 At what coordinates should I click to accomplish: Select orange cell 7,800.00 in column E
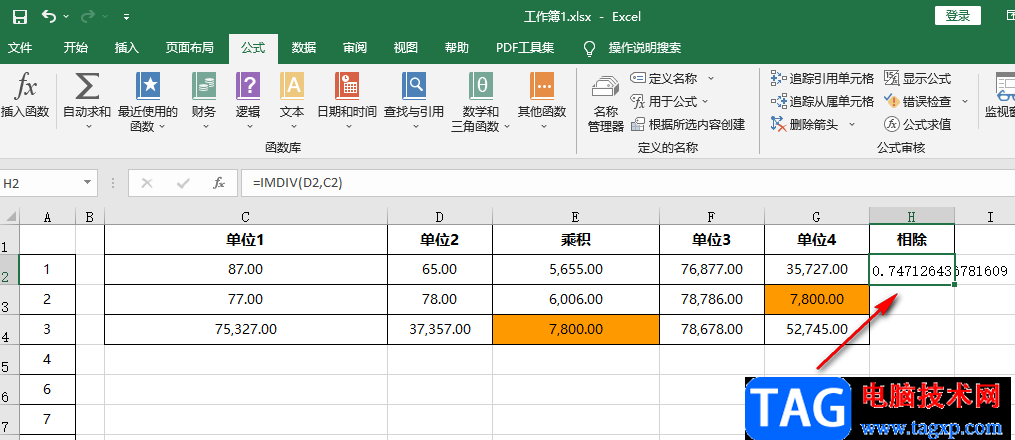click(575, 329)
